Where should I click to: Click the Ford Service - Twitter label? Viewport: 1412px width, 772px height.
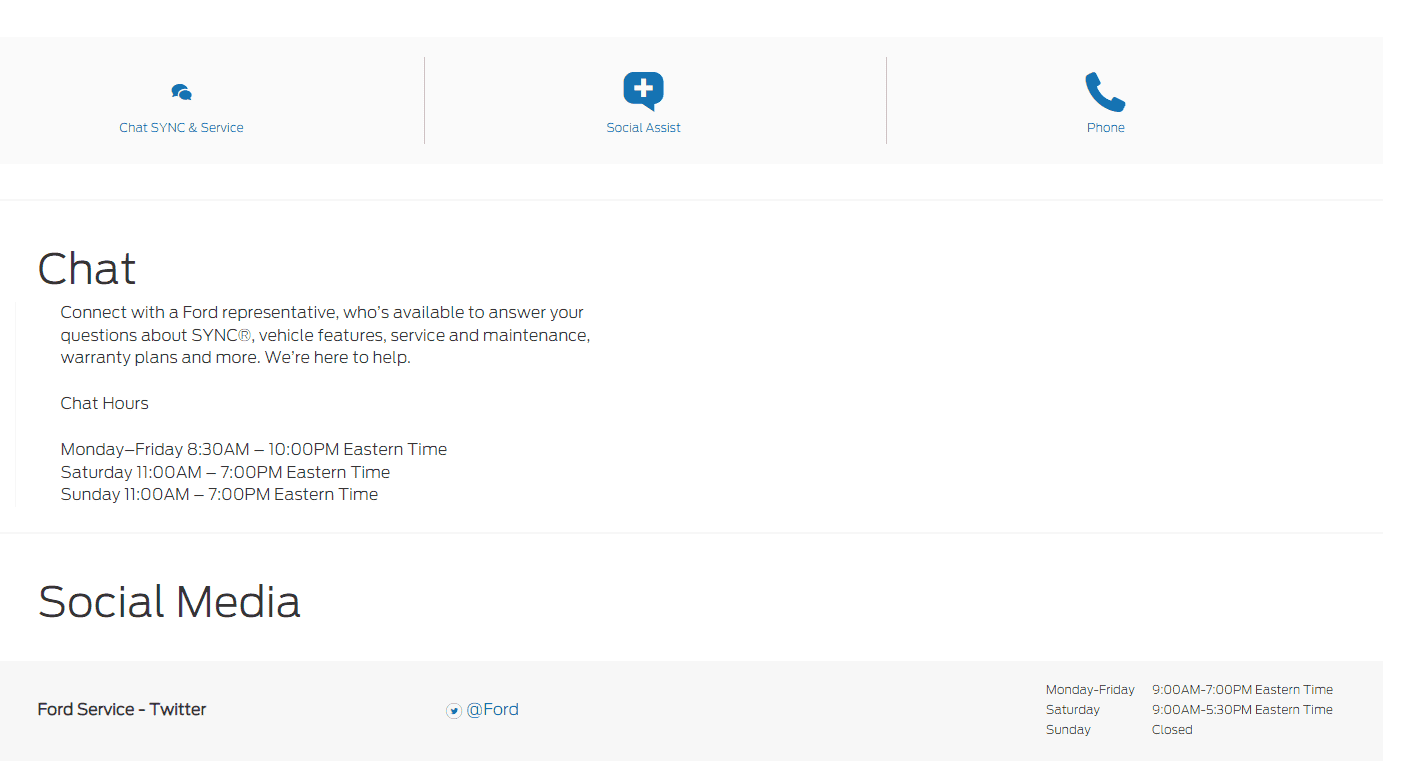click(122, 710)
